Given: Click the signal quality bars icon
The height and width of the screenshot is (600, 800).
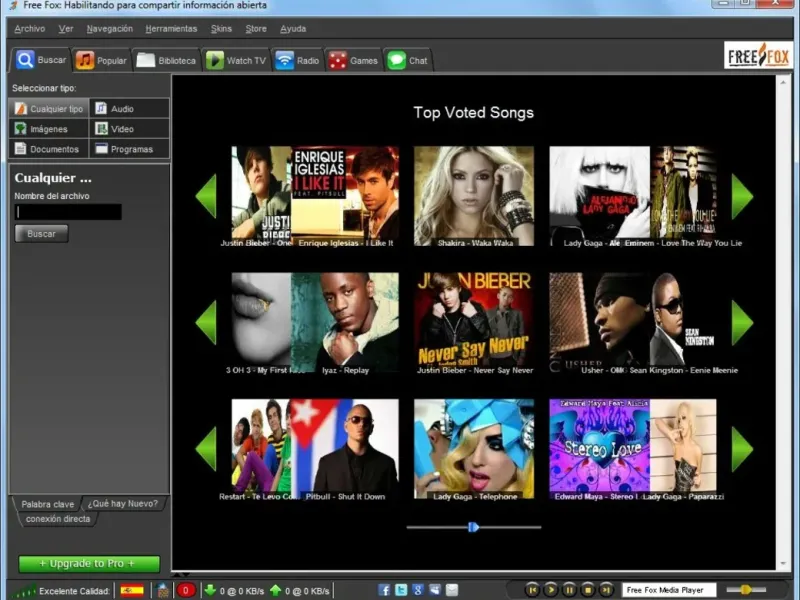Looking at the screenshot, I should tap(24, 591).
